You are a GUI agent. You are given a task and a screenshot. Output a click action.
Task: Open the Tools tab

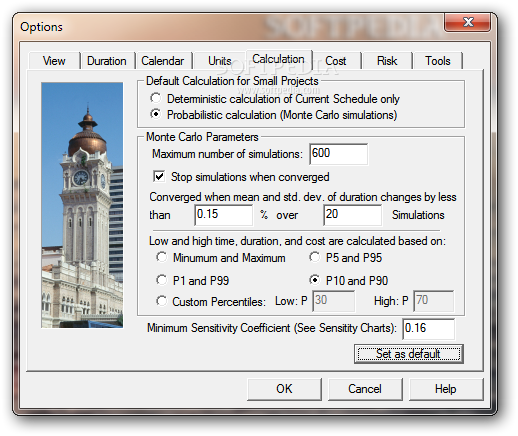click(x=438, y=61)
